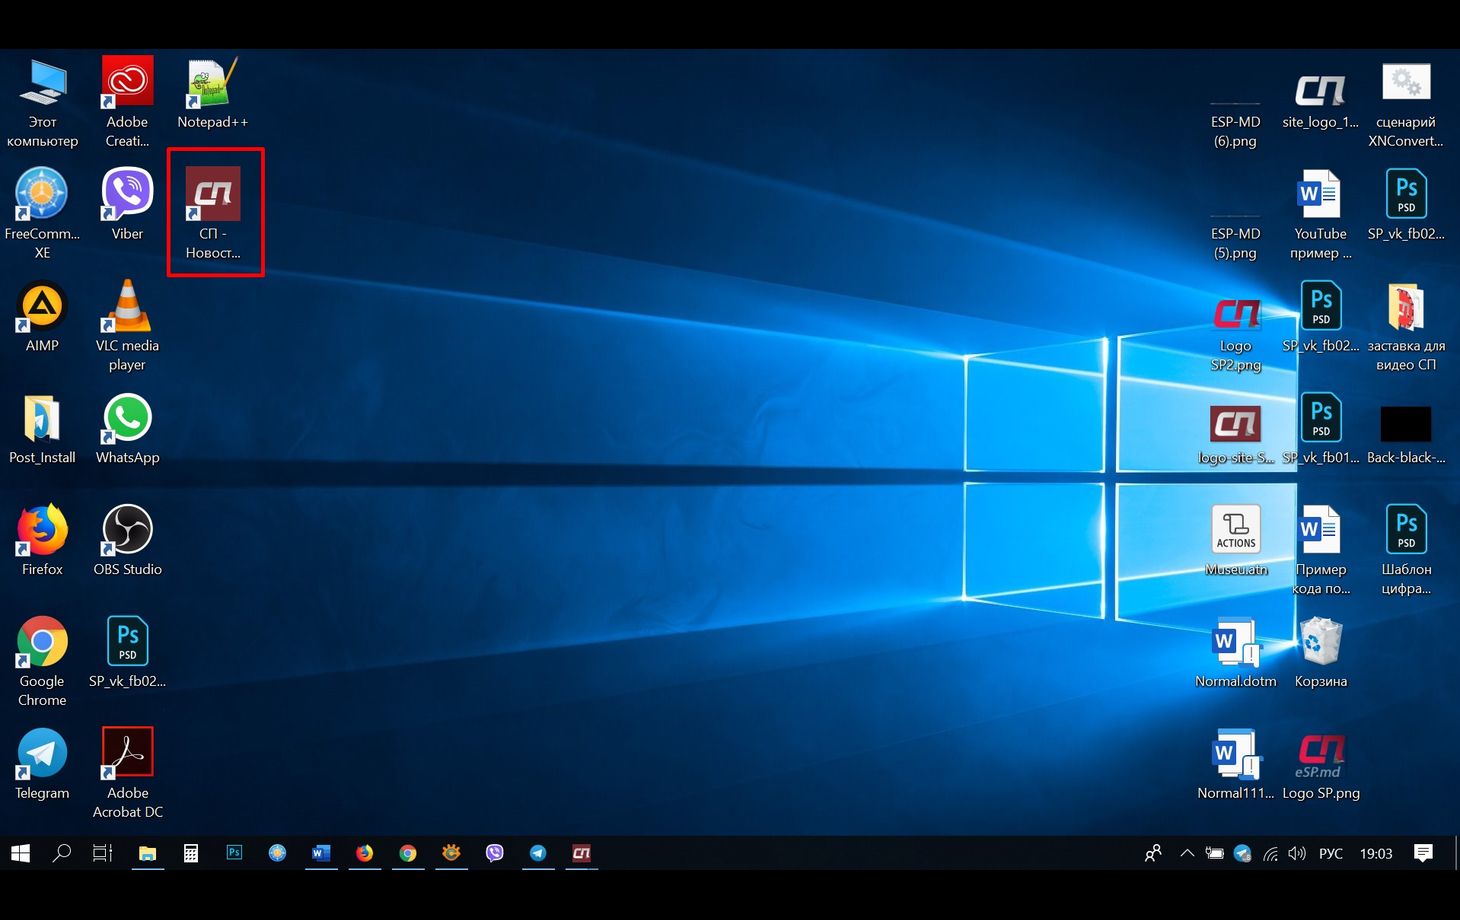This screenshot has height=920, width=1460.
Task: Open the Wi-Fi network tray icon
Action: [1270, 853]
